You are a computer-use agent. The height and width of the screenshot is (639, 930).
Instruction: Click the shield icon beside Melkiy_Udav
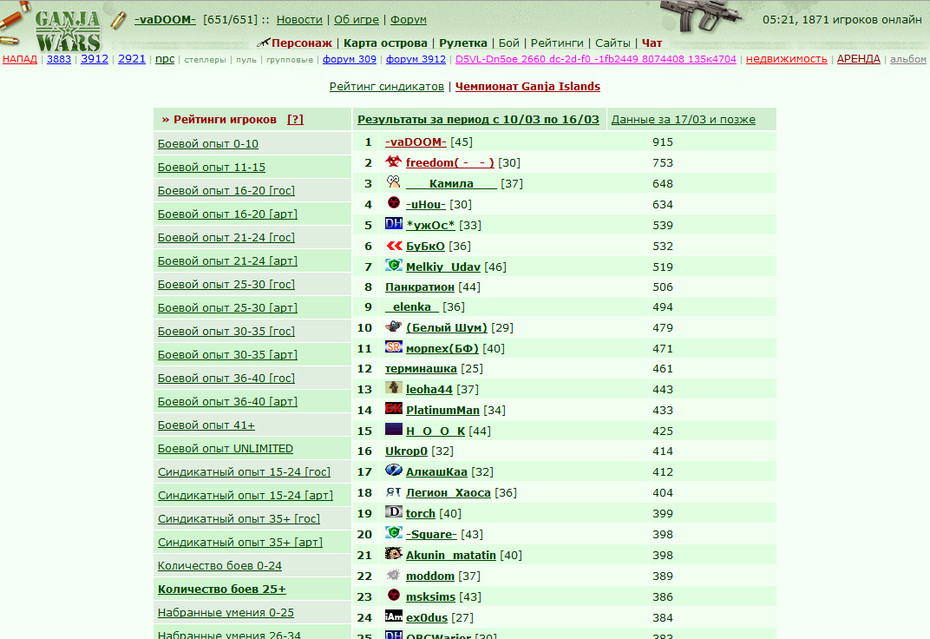393,266
